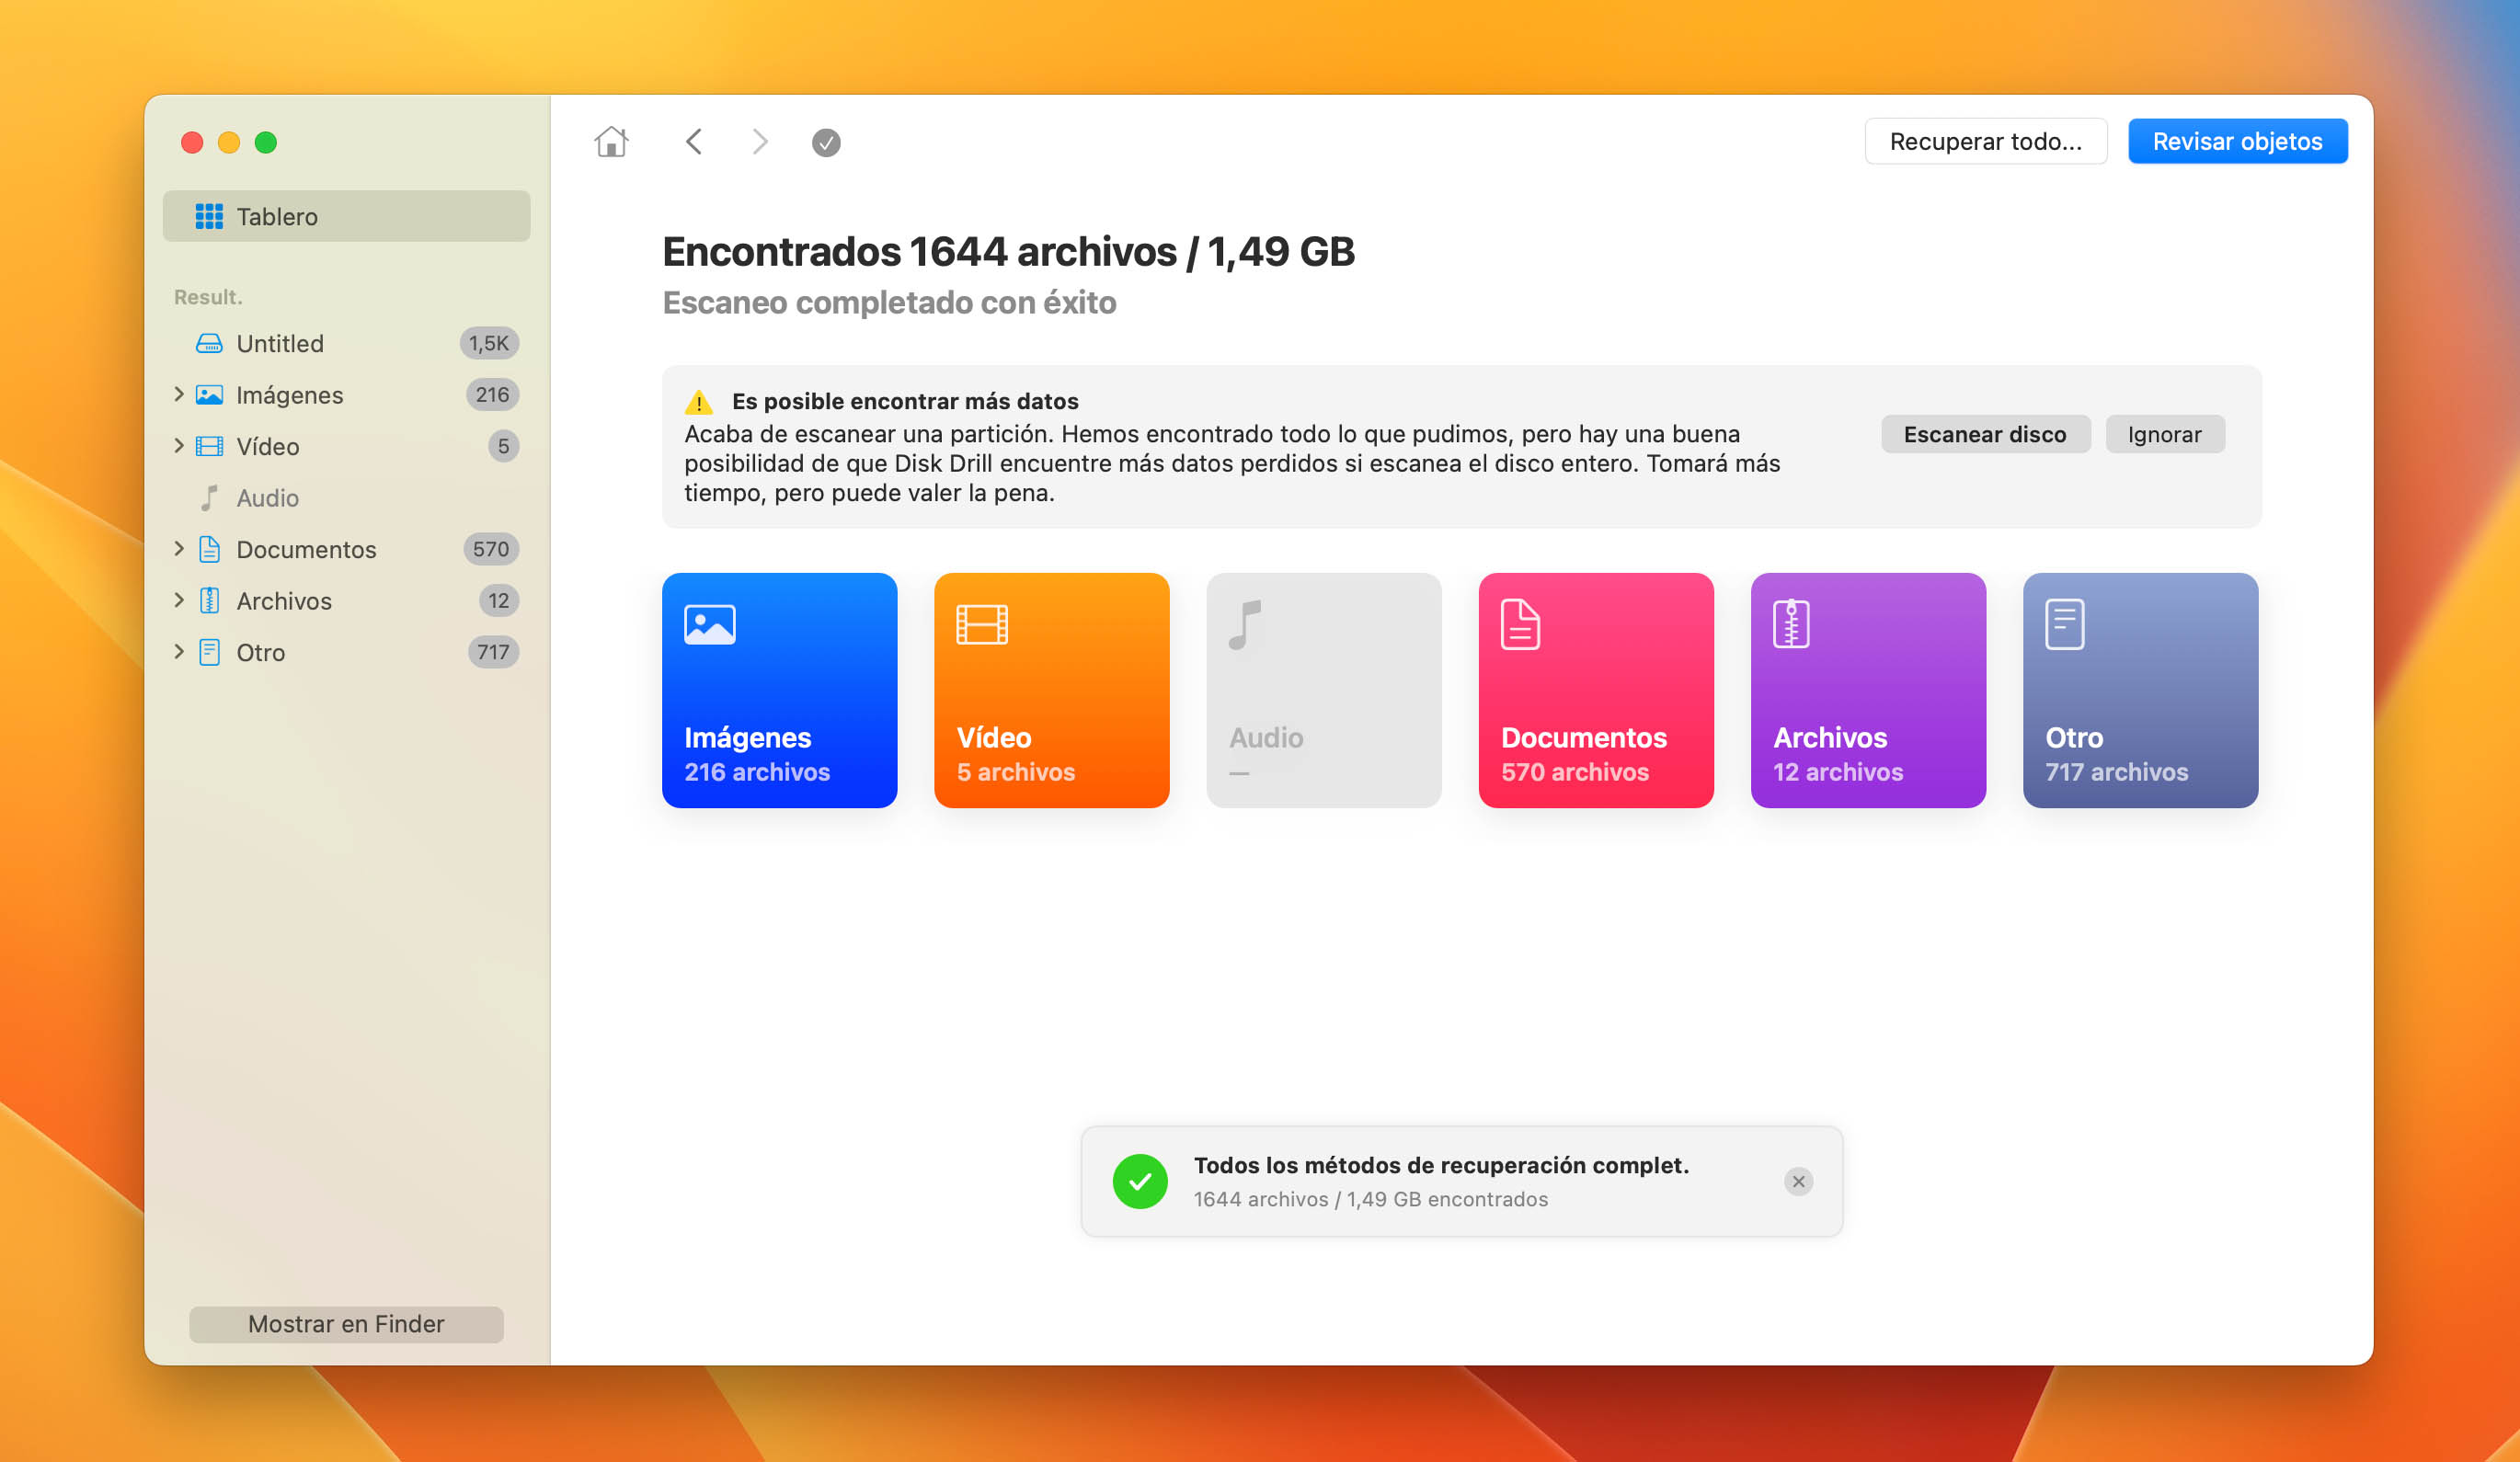Click the 717 count badge for Otro
The image size is (2520, 1462).
(x=493, y=652)
